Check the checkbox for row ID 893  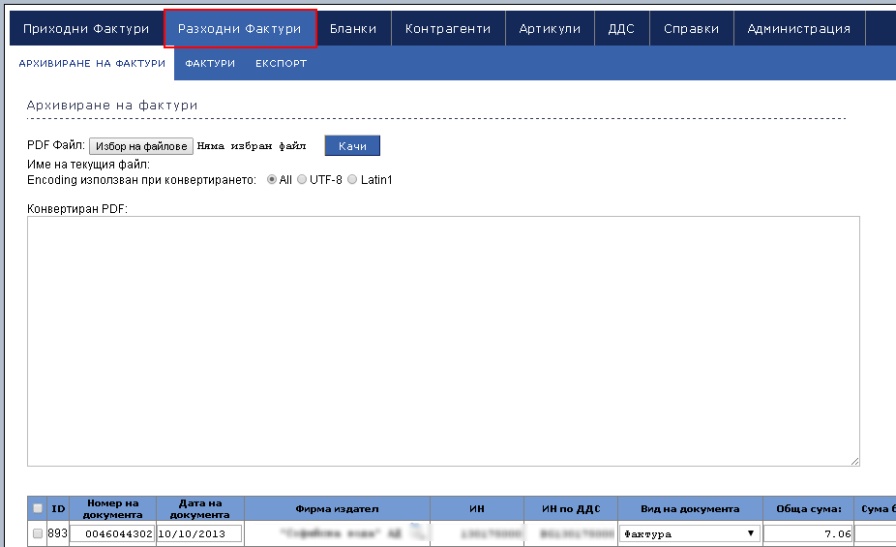tap(38, 533)
